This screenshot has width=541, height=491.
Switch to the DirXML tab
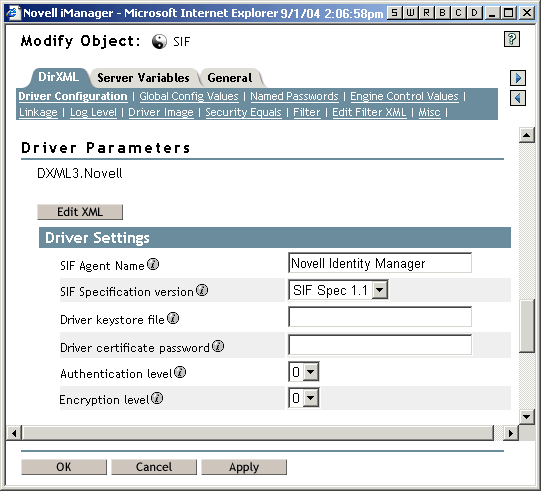58,77
